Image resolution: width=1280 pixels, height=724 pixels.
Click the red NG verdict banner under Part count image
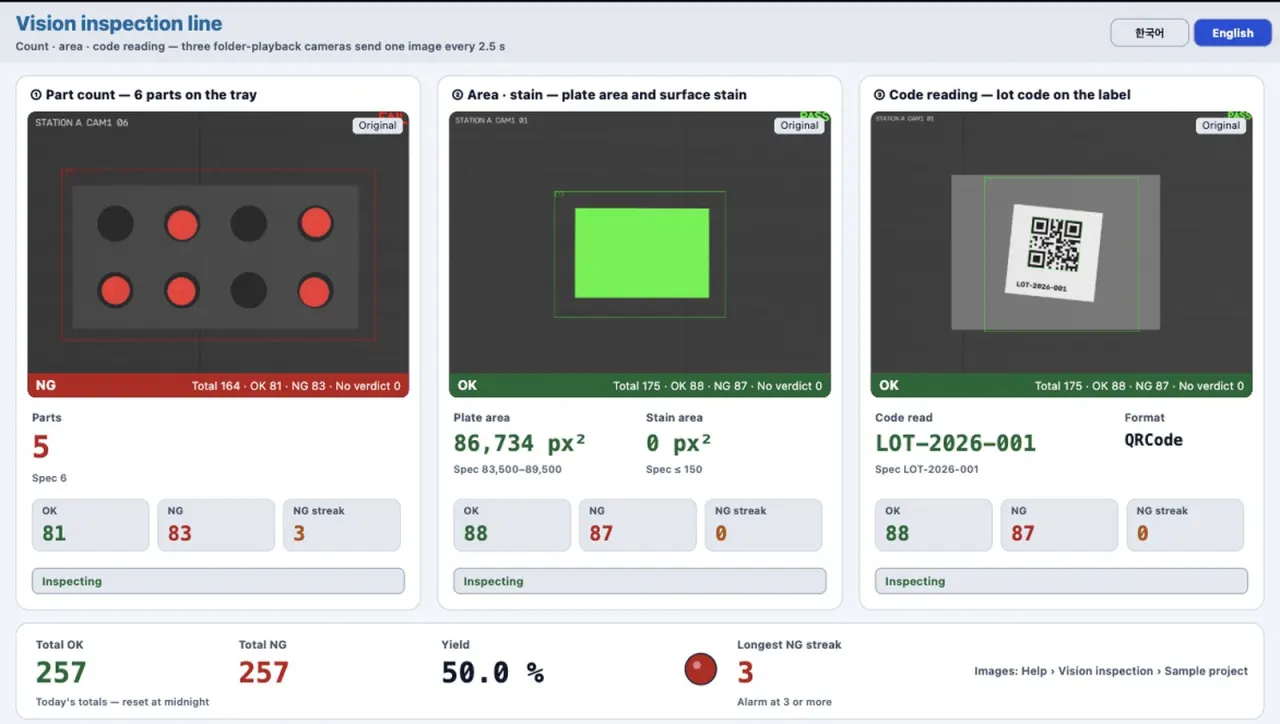[218, 386]
